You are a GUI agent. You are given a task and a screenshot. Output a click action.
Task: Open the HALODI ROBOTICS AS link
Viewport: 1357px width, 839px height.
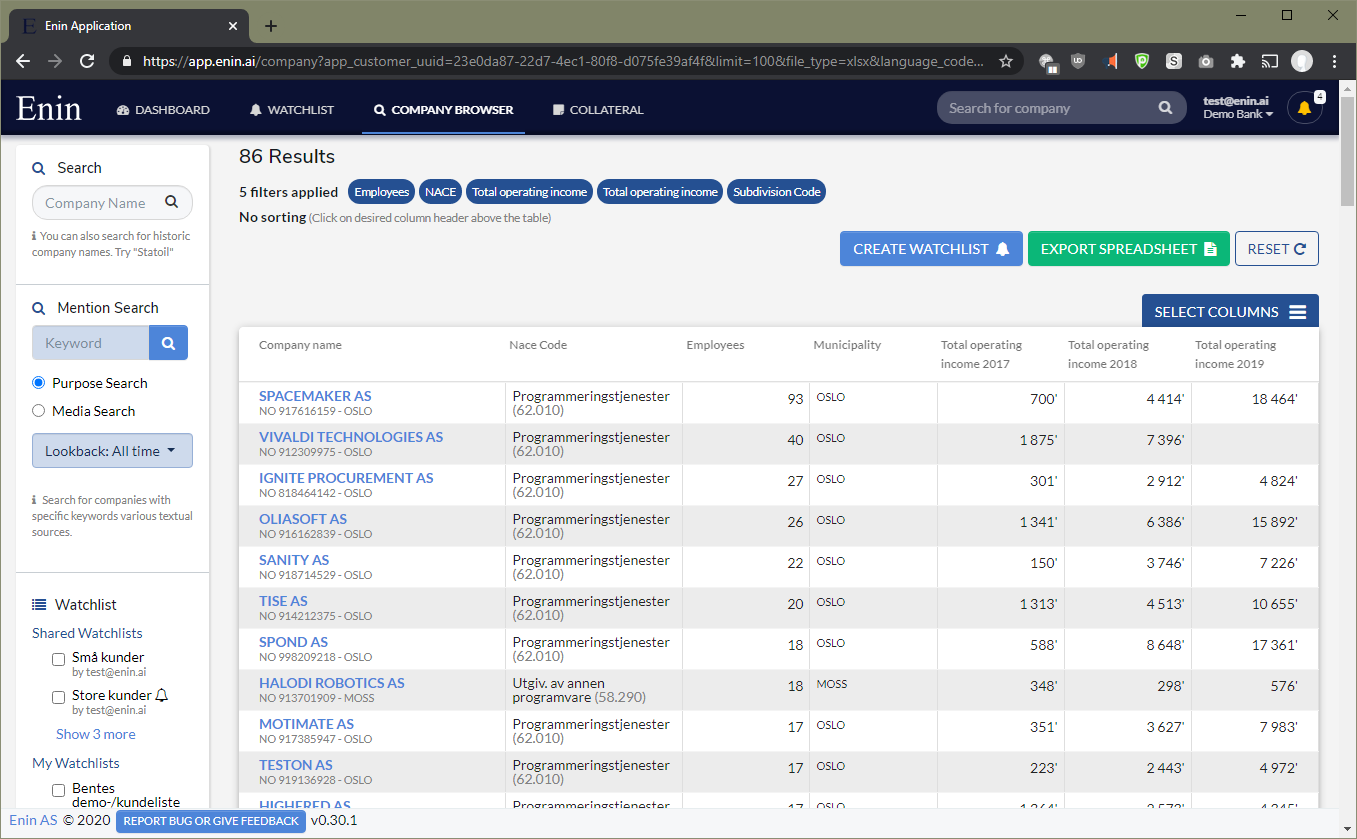click(x=332, y=683)
